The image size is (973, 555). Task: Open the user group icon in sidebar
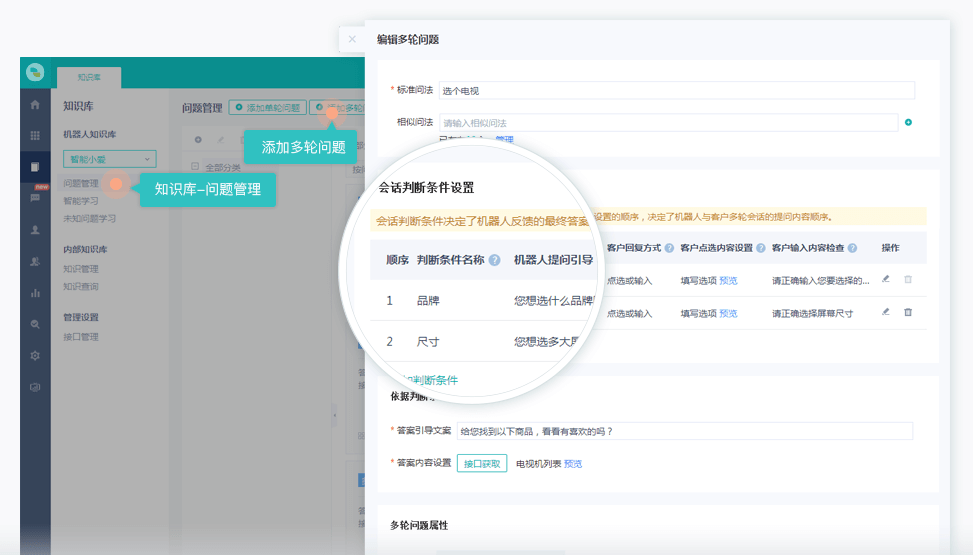tap(35, 261)
